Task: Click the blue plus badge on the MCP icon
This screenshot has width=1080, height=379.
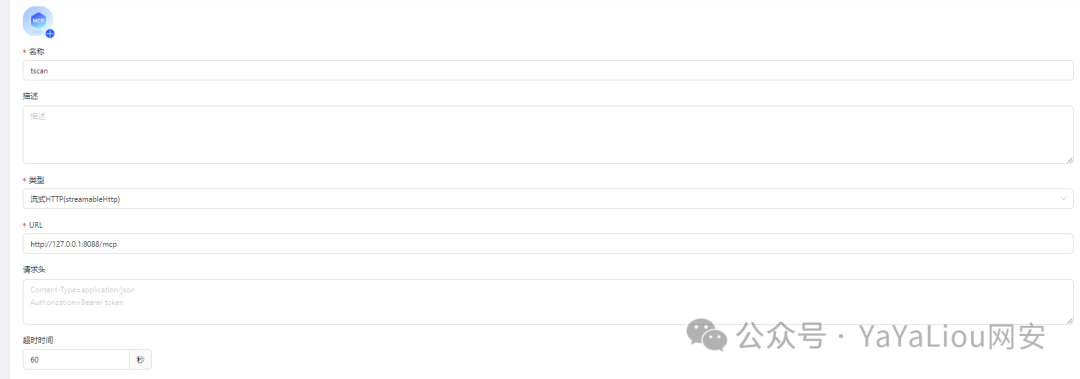Action: pos(50,33)
